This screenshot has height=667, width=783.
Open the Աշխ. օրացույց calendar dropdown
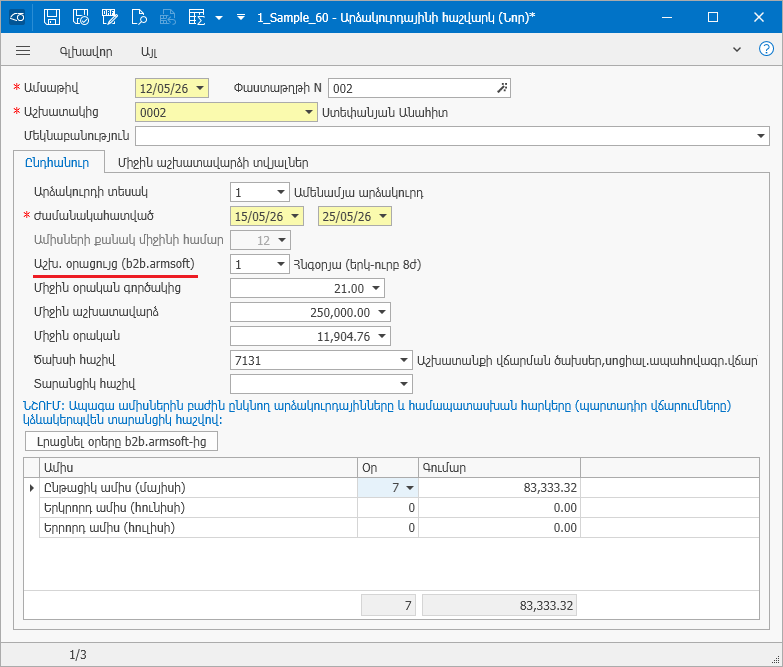point(281,264)
